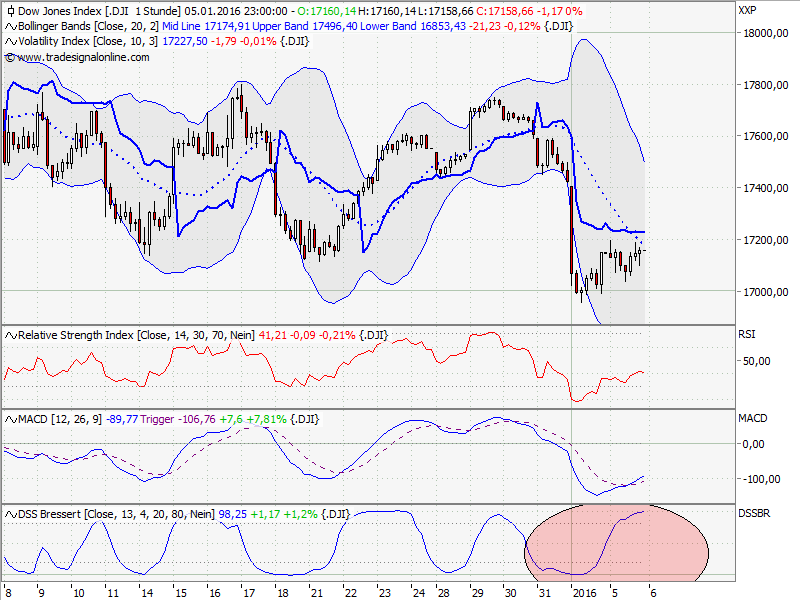
Task: Click date marker 14 on time axis
Action: tap(147, 593)
